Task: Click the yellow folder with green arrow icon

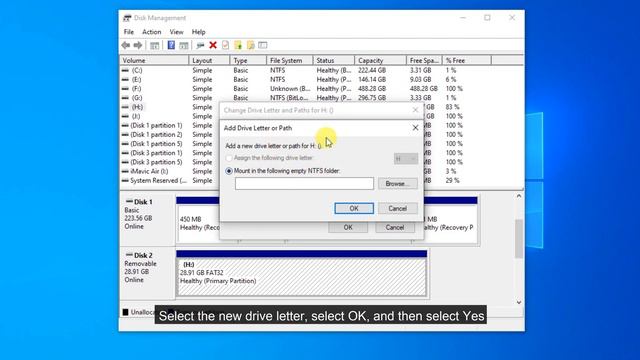Action: (x=238, y=45)
